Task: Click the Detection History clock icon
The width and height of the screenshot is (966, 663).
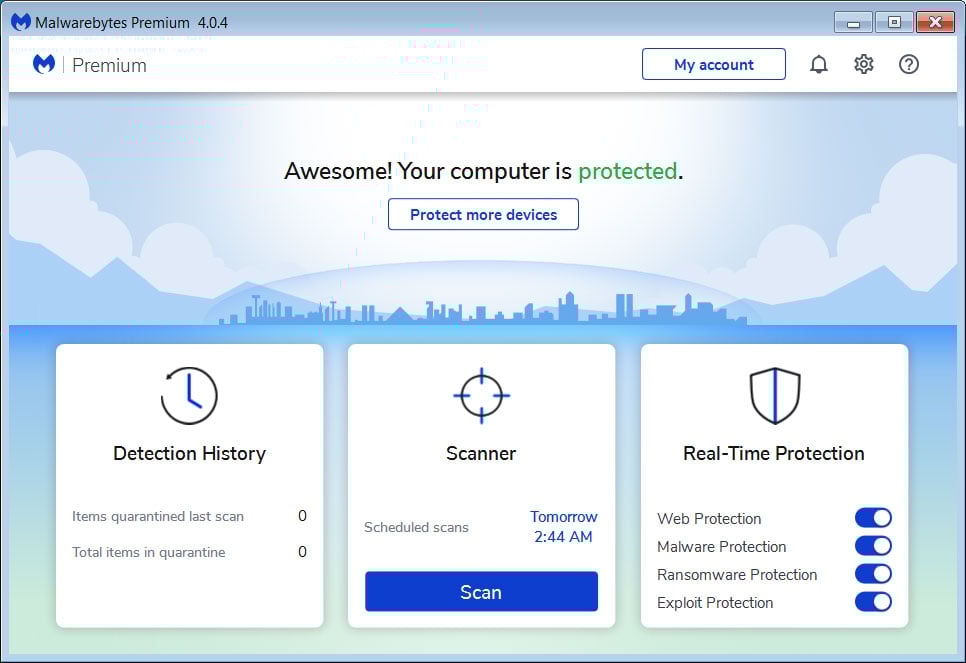Action: coord(189,396)
